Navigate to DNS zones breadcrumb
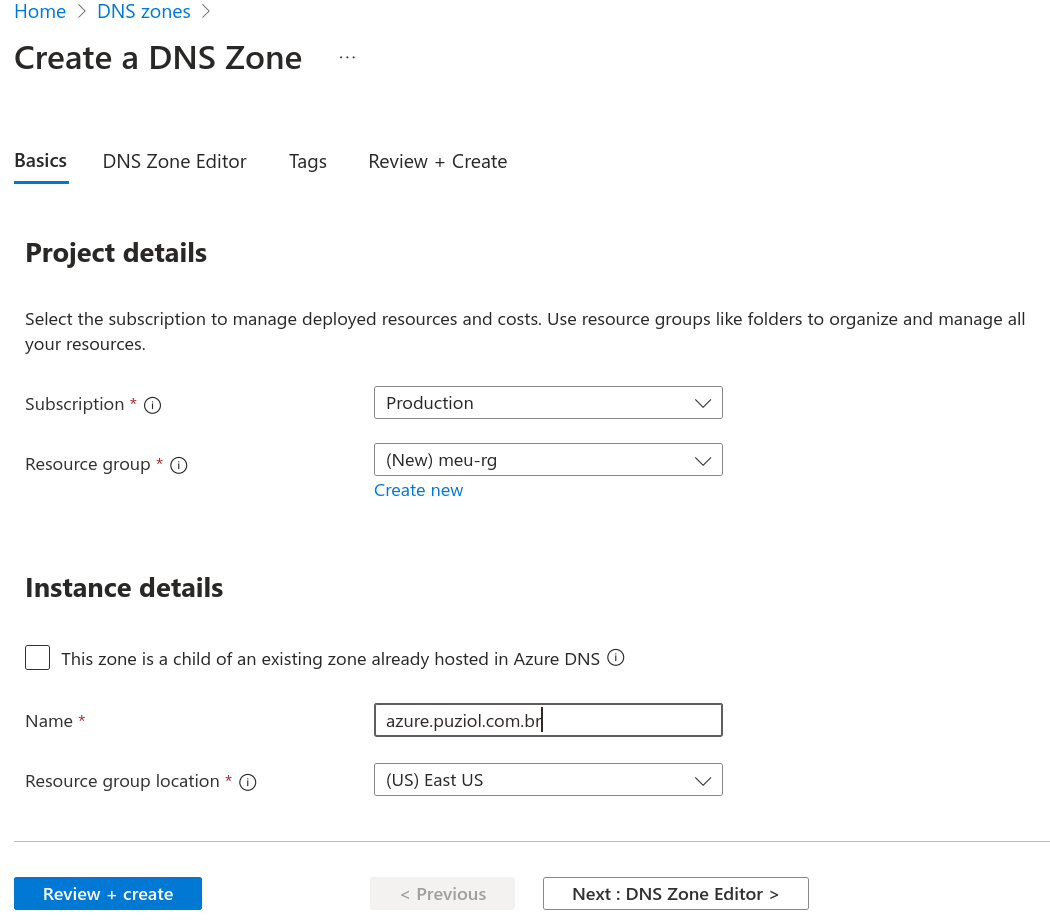This screenshot has height=923, width=1050. click(x=144, y=12)
